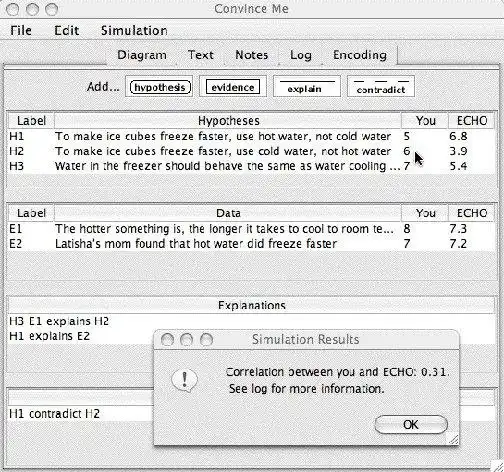Click the 'See log for more information.' text
504x472 pixels.
306,389
